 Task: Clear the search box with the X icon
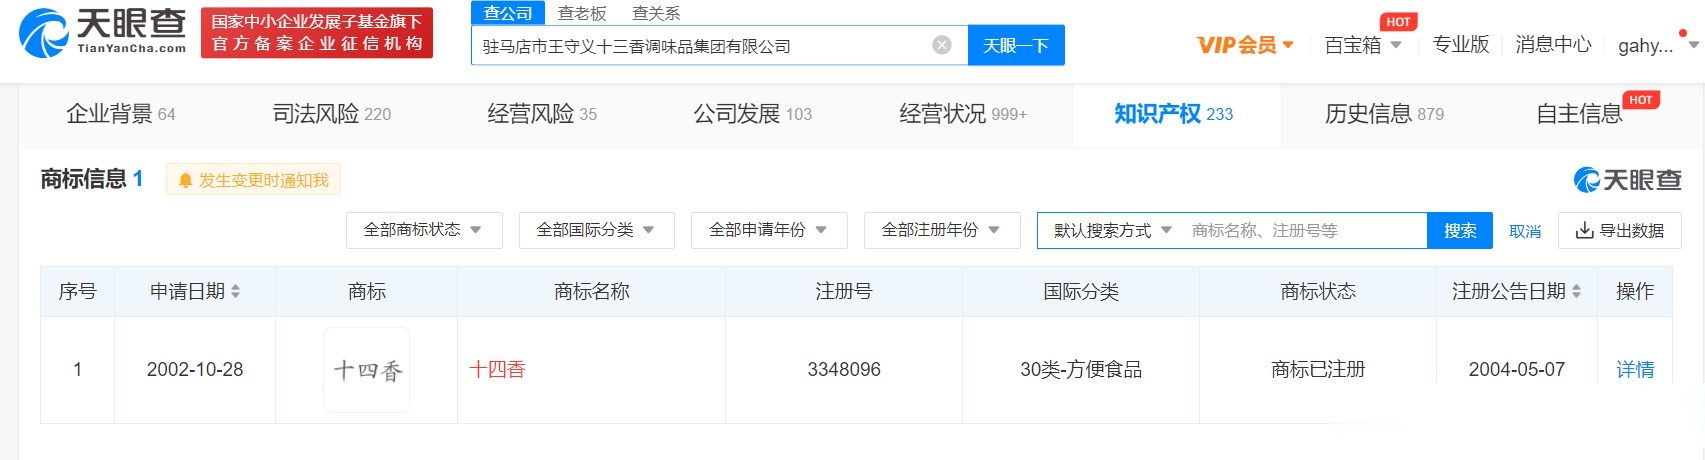942,45
